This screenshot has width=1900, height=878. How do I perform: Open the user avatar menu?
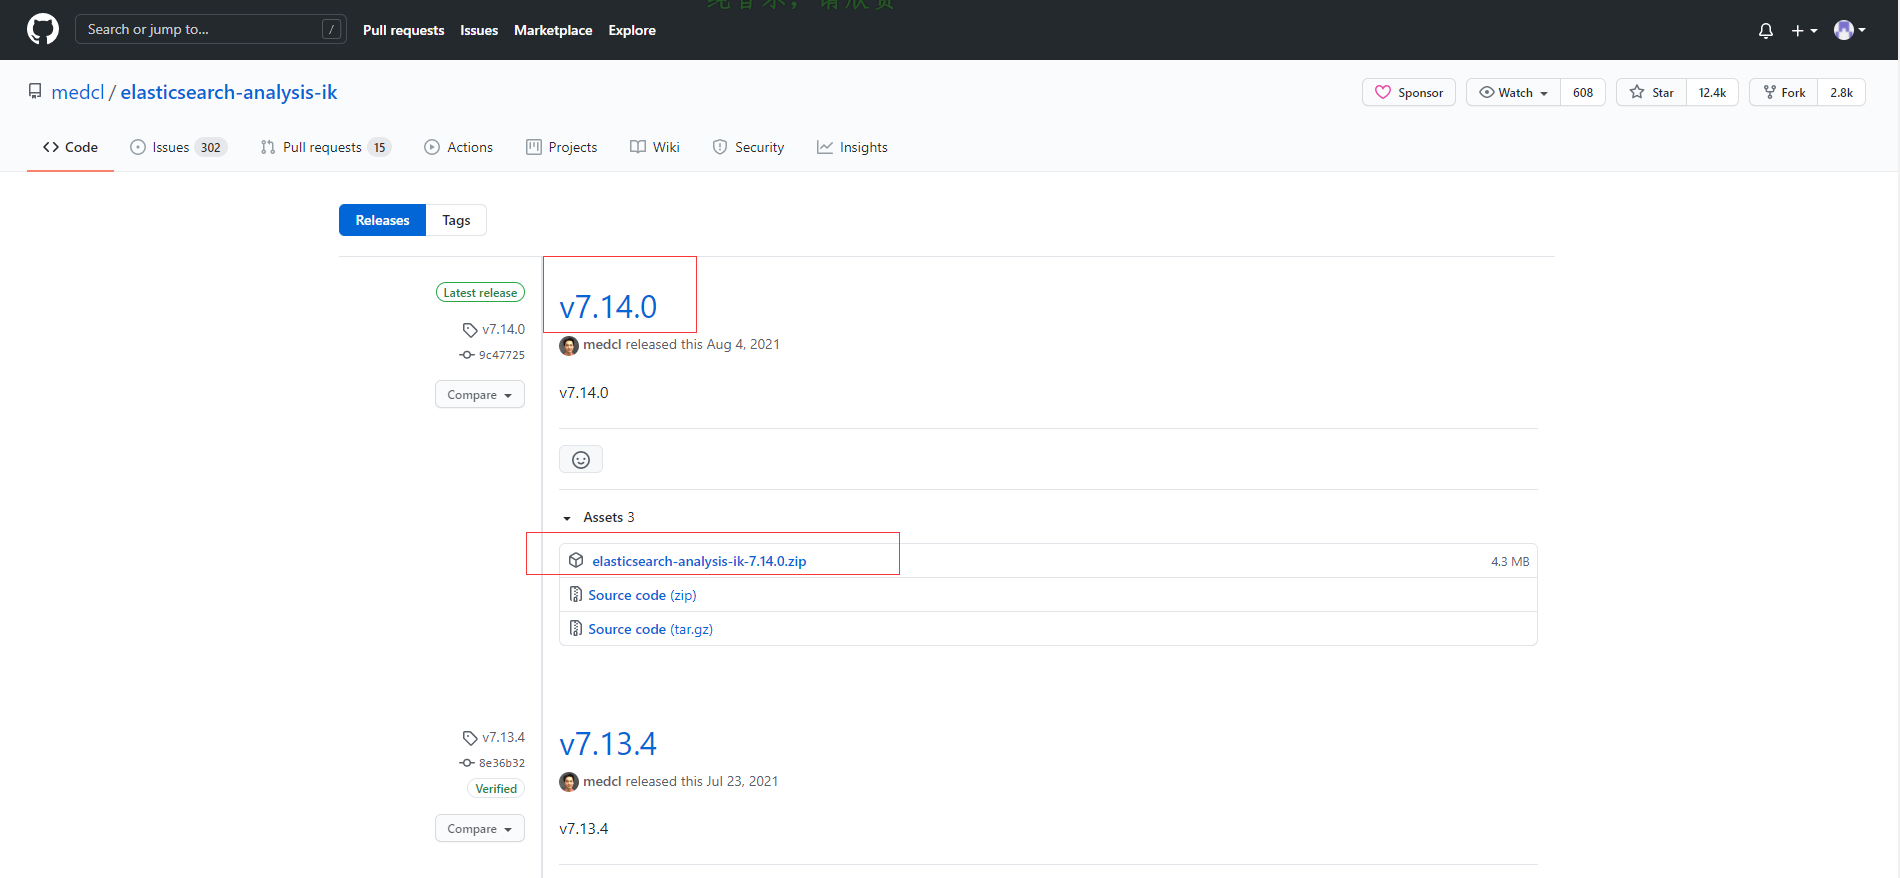(x=1850, y=30)
